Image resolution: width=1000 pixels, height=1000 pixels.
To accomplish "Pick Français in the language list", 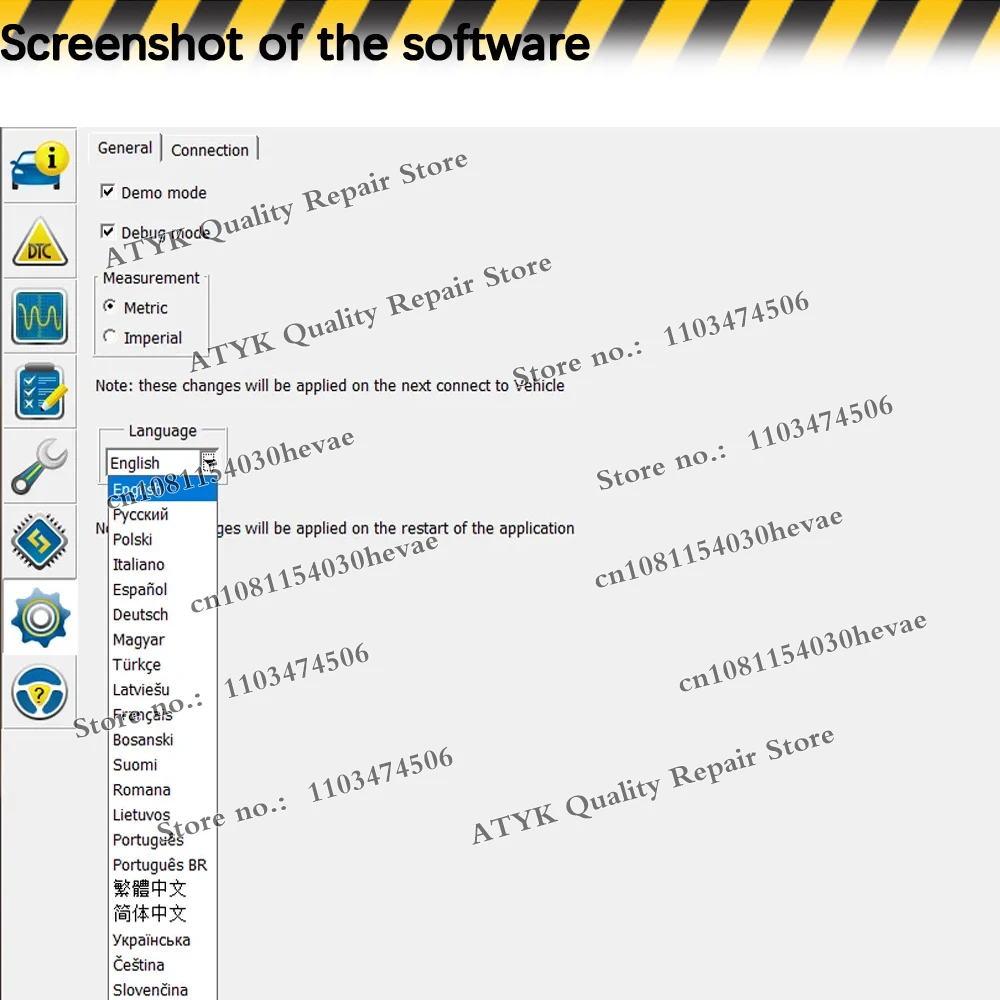I will click(x=163, y=714).
